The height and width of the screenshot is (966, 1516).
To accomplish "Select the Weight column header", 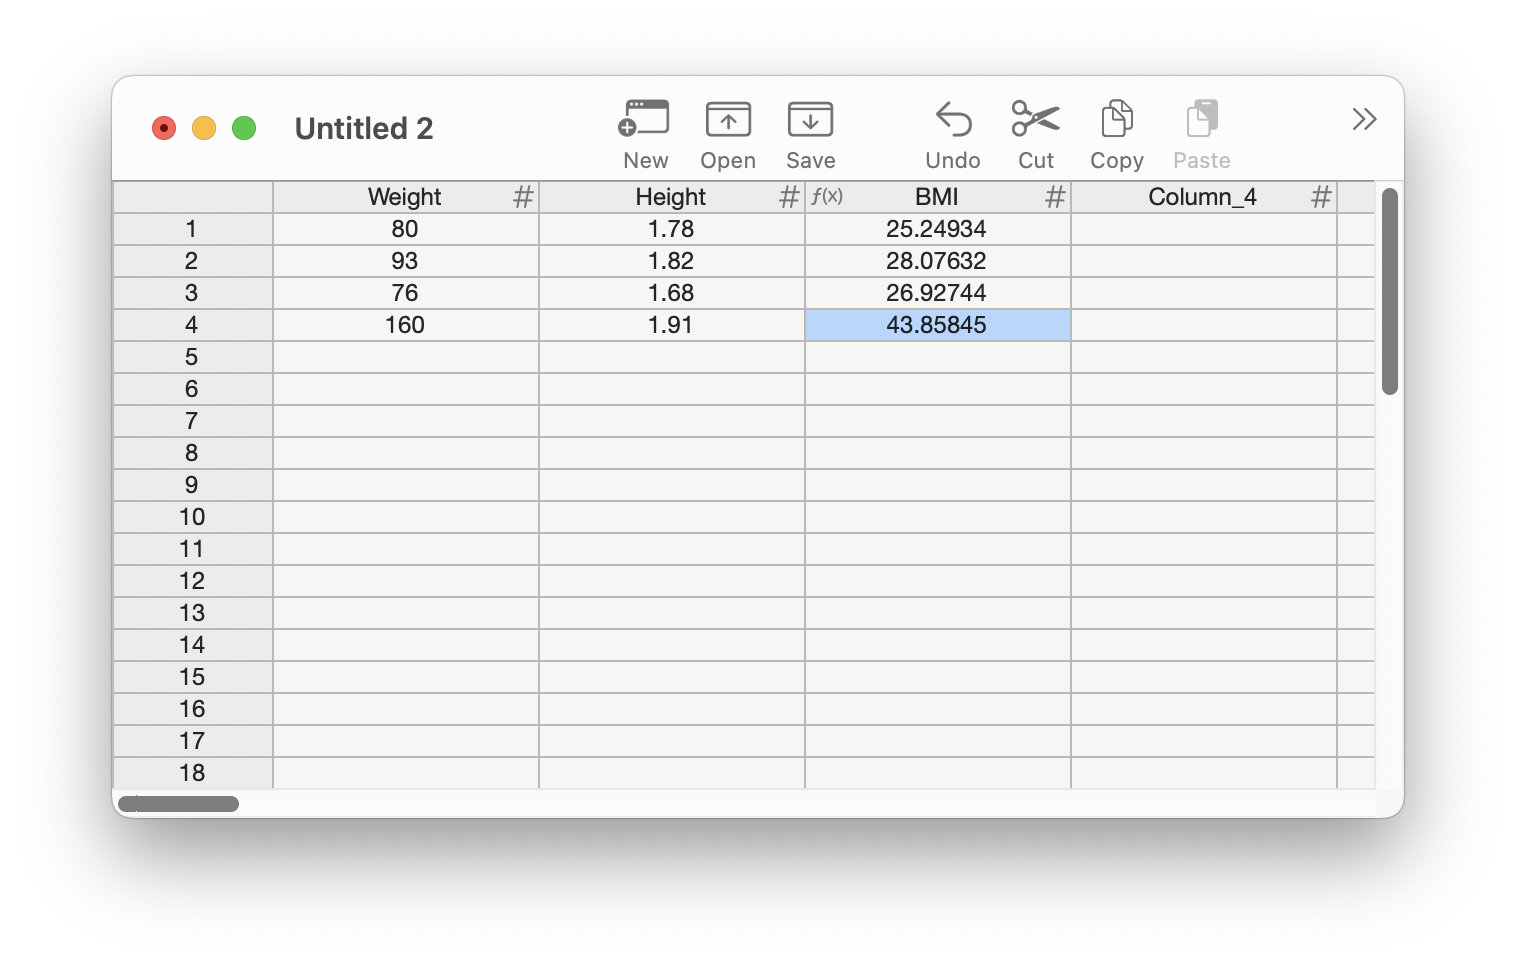I will (404, 197).
